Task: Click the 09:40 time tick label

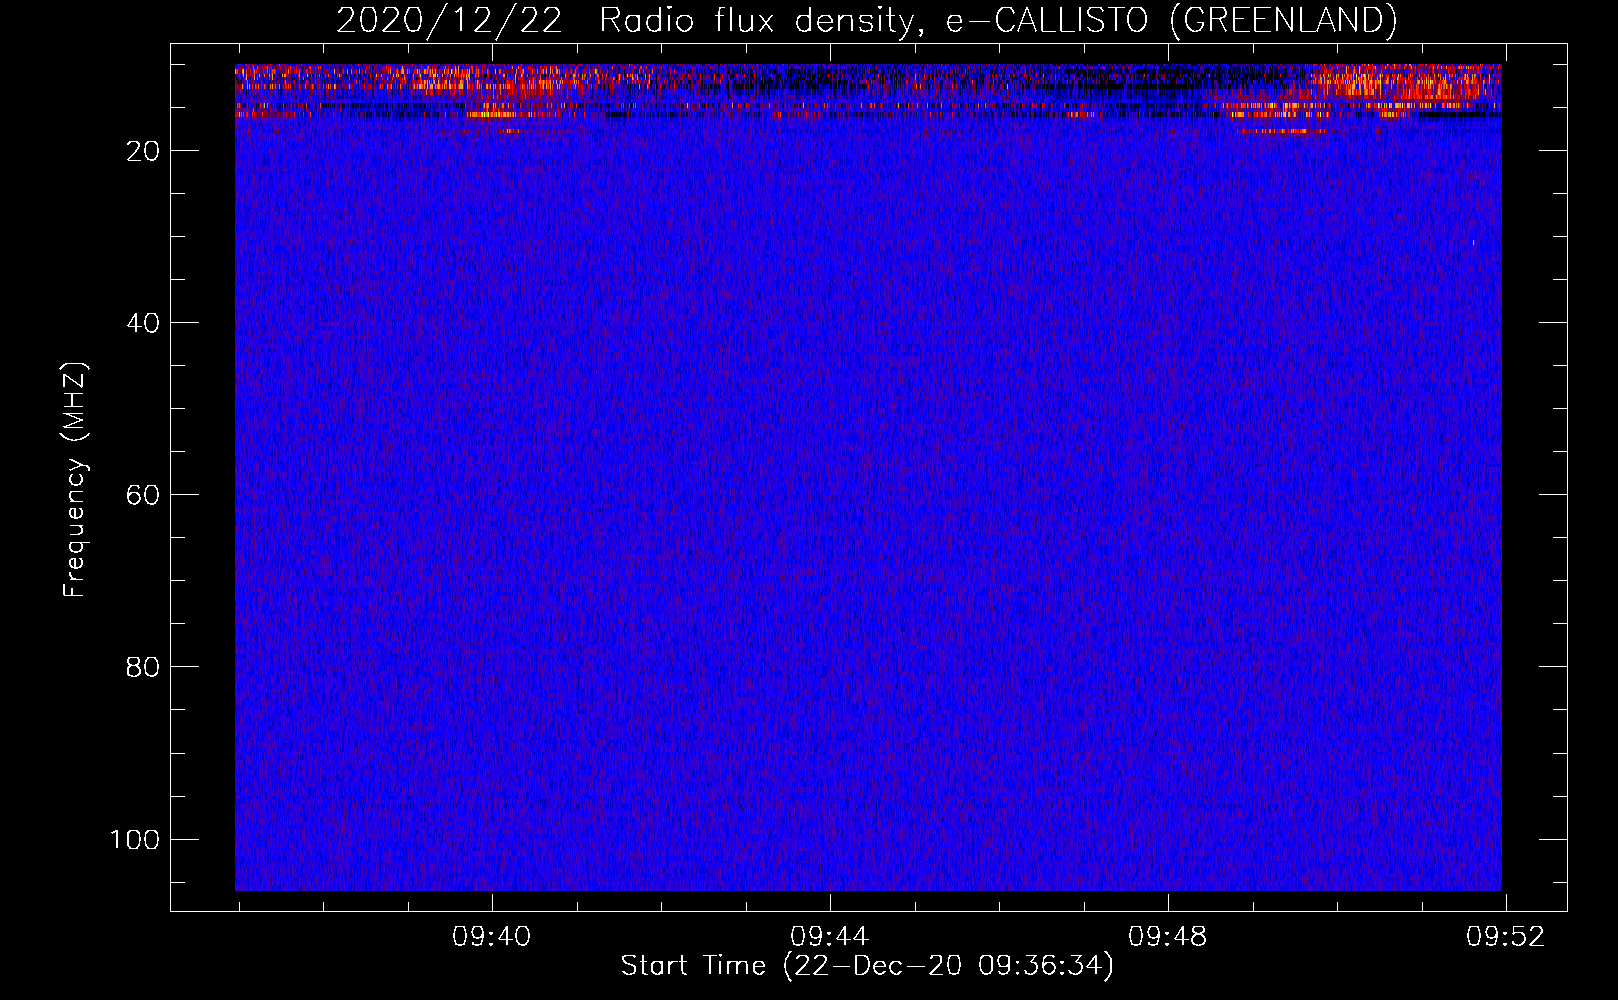Action: pos(492,937)
